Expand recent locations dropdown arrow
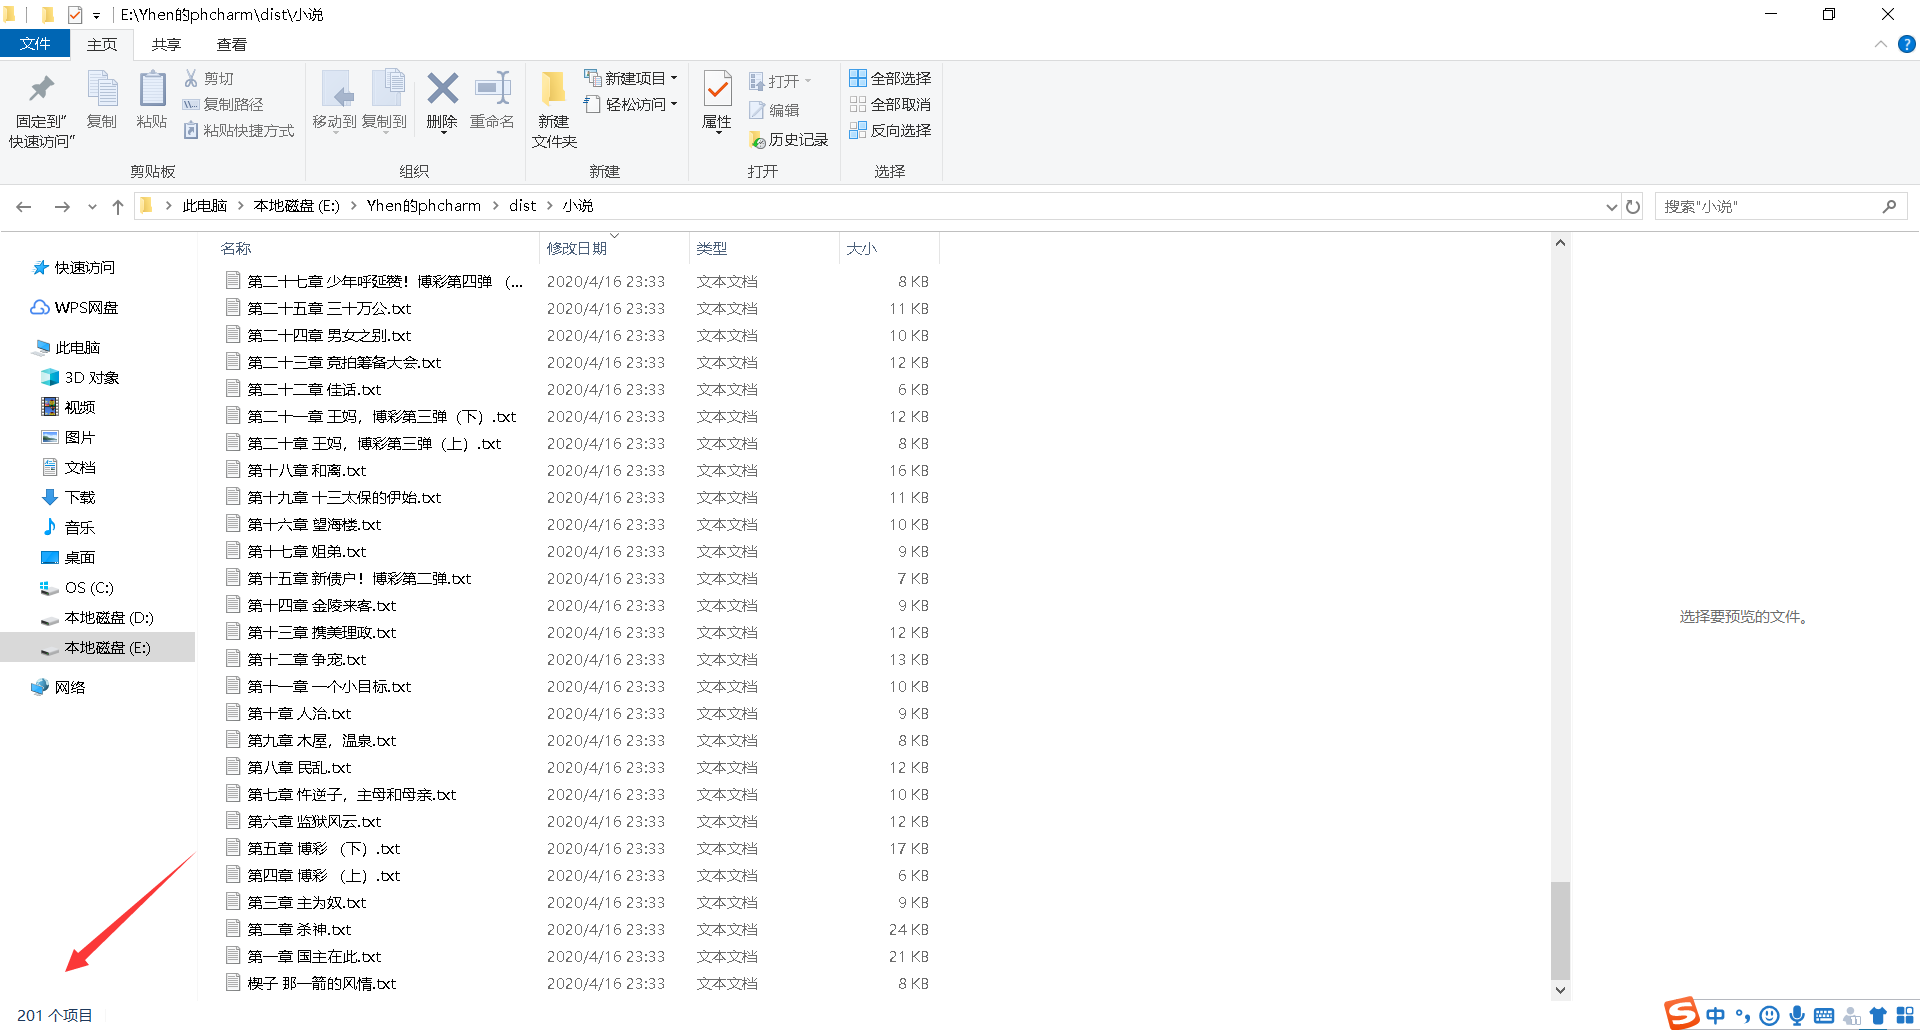The height and width of the screenshot is (1030, 1920). (92, 206)
